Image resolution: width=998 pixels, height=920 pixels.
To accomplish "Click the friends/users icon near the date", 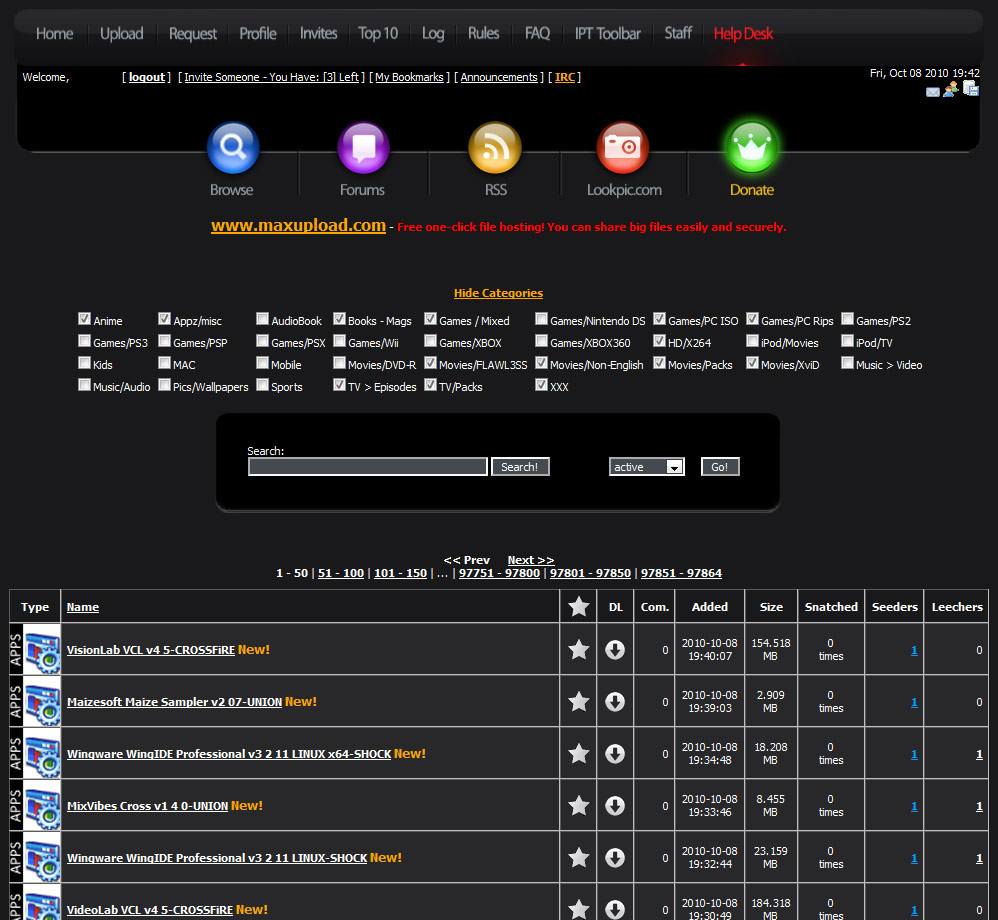I will pos(951,90).
